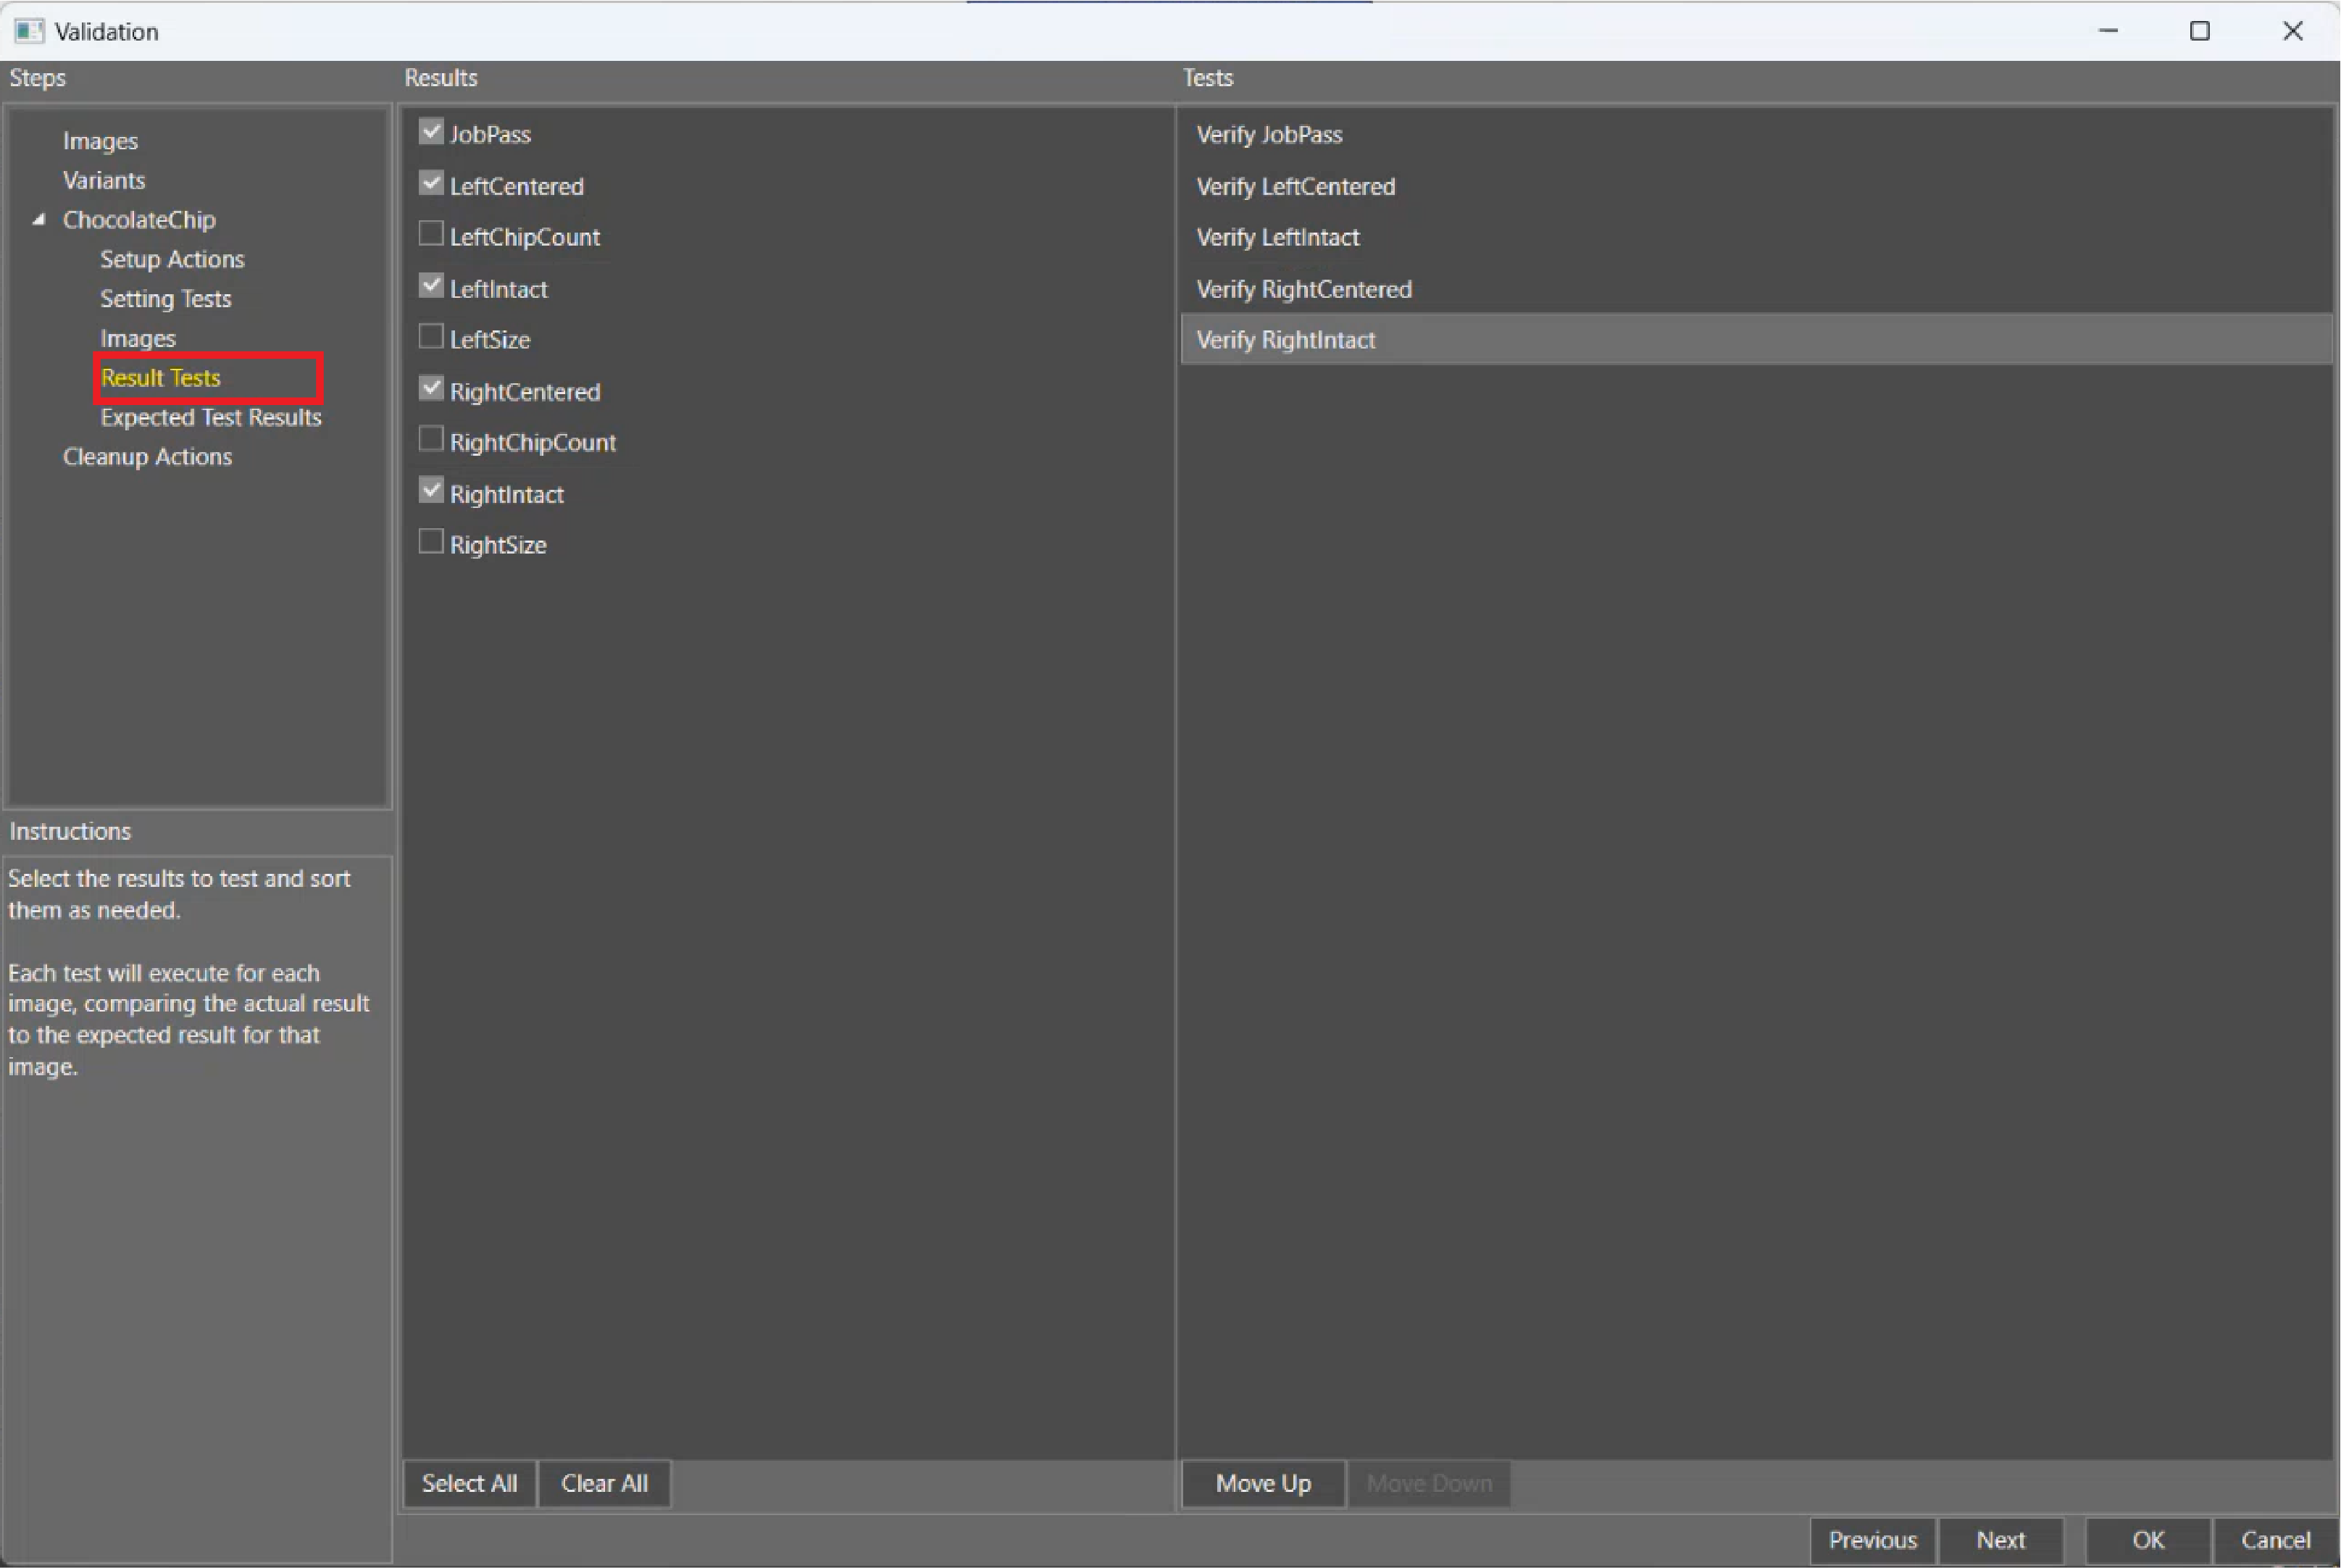Open the Setup Actions step
The height and width of the screenshot is (1568, 2341).
[172, 259]
